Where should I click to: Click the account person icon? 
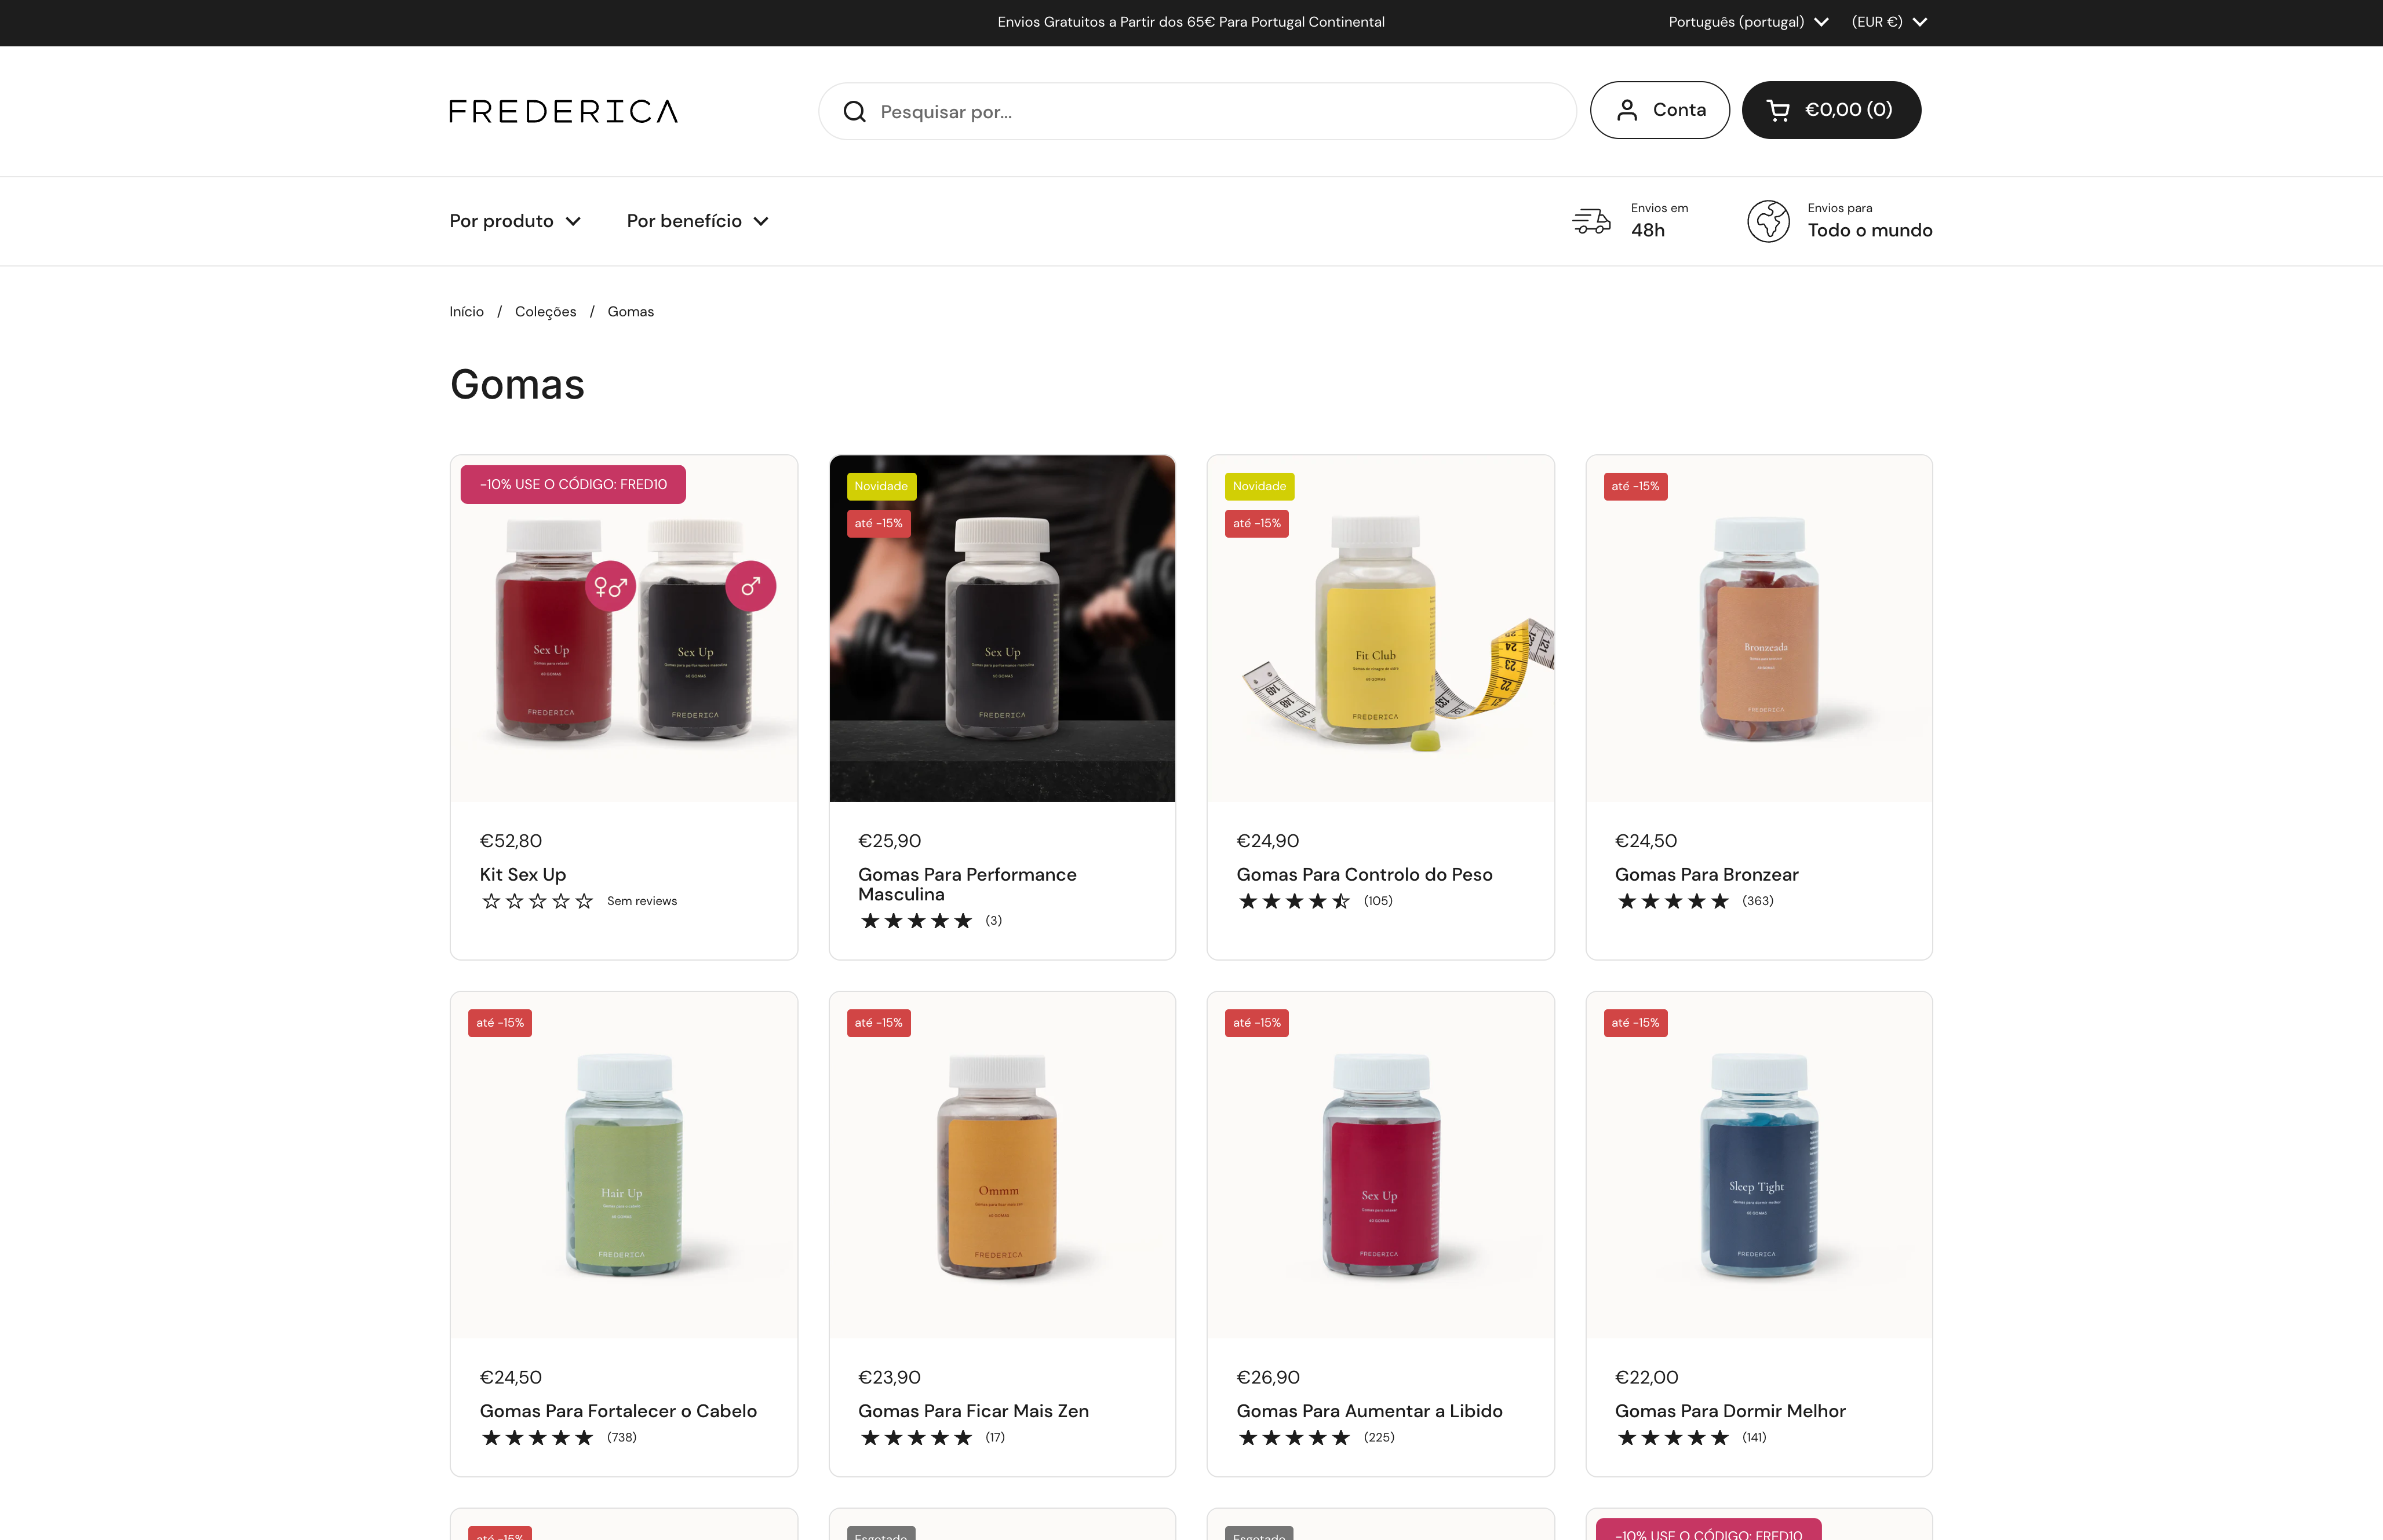tap(1627, 110)
